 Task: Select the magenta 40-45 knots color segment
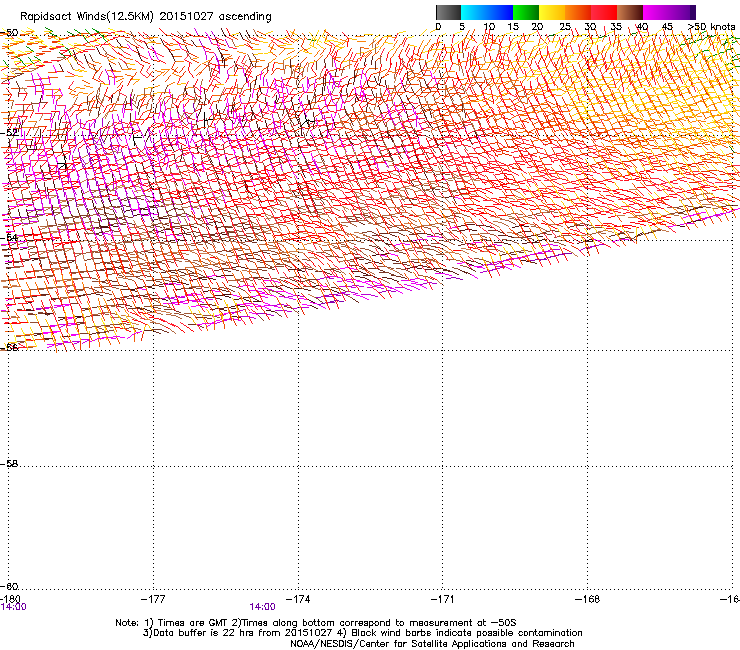(656, 12)
